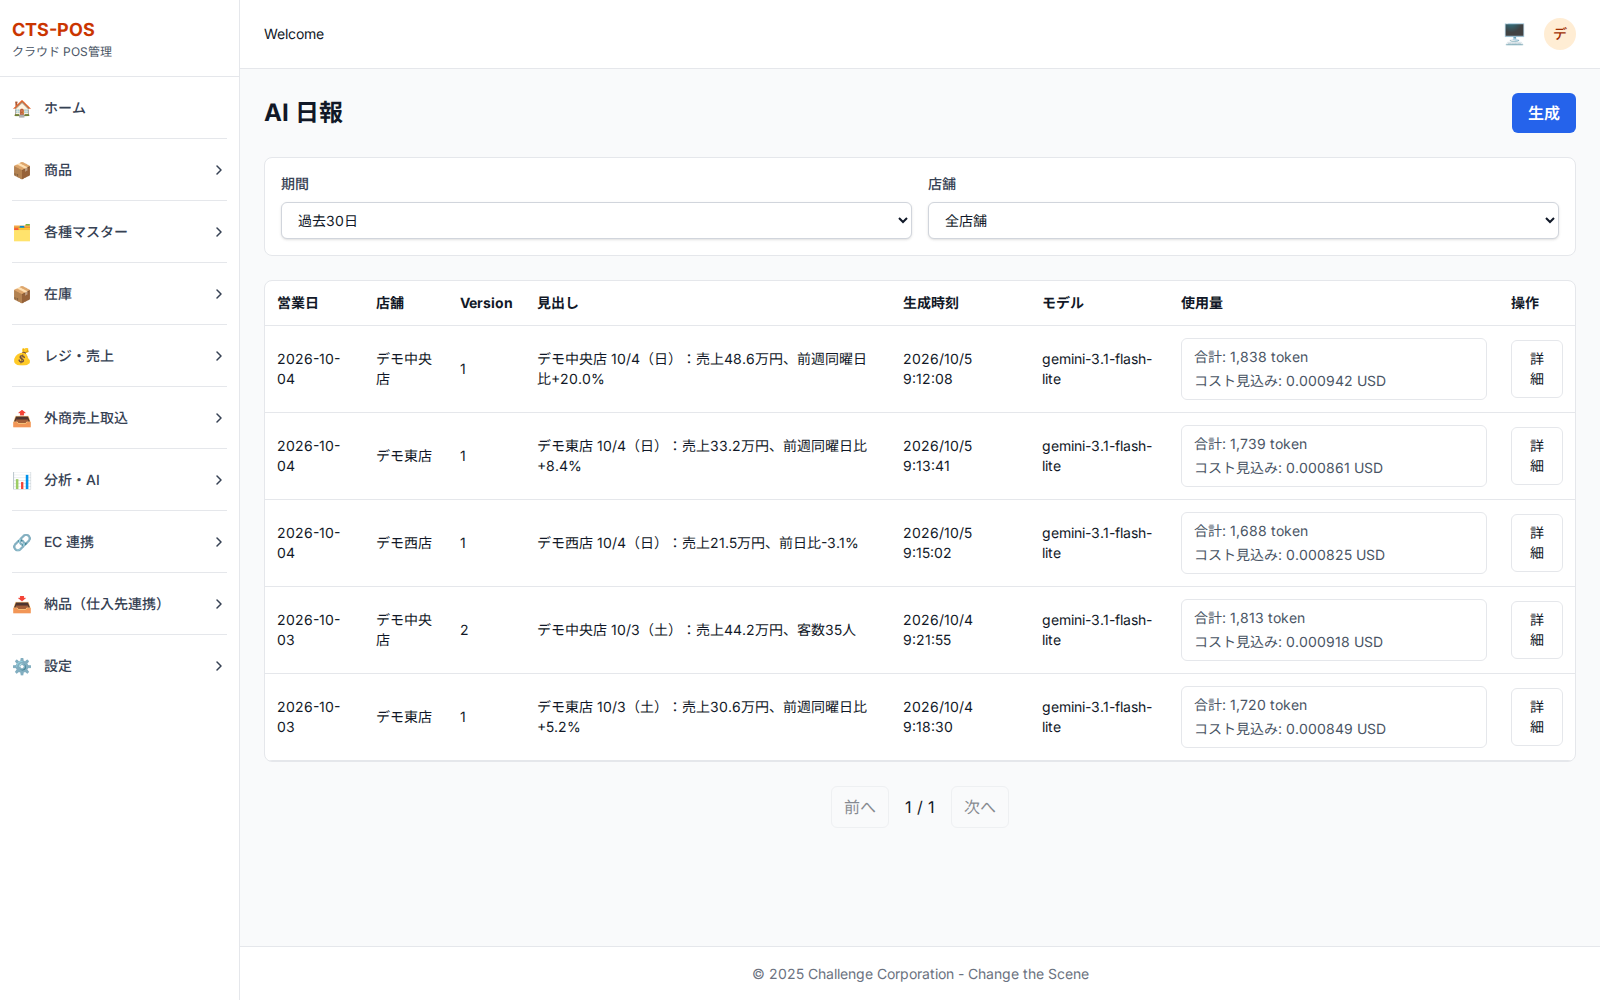Click the 営業日 column header

tap(298, 303)
